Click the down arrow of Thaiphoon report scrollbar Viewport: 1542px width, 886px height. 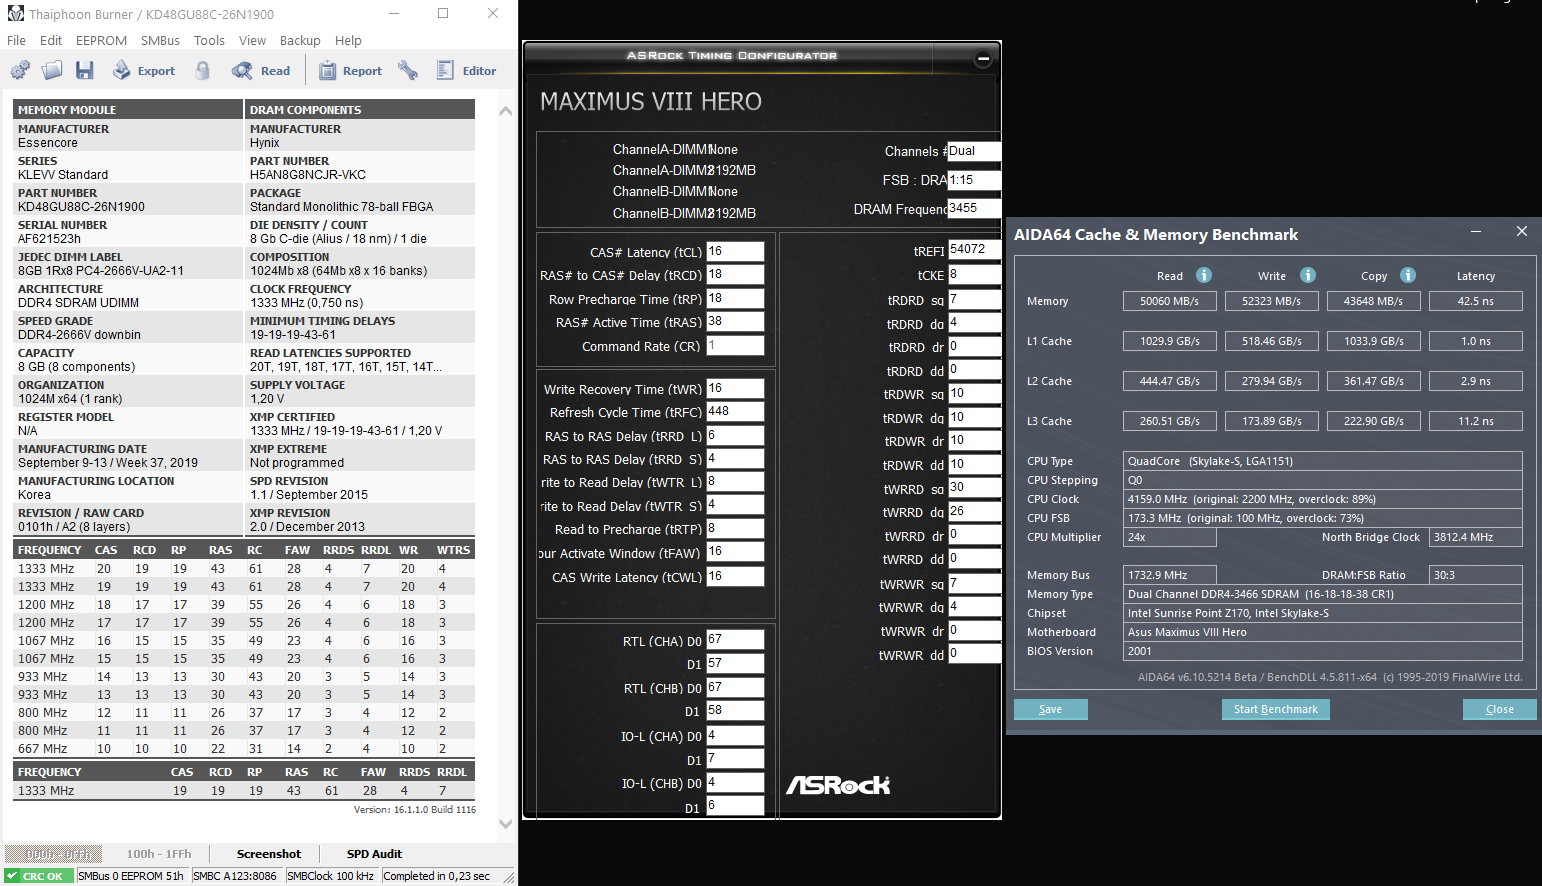tap(505, 824)
